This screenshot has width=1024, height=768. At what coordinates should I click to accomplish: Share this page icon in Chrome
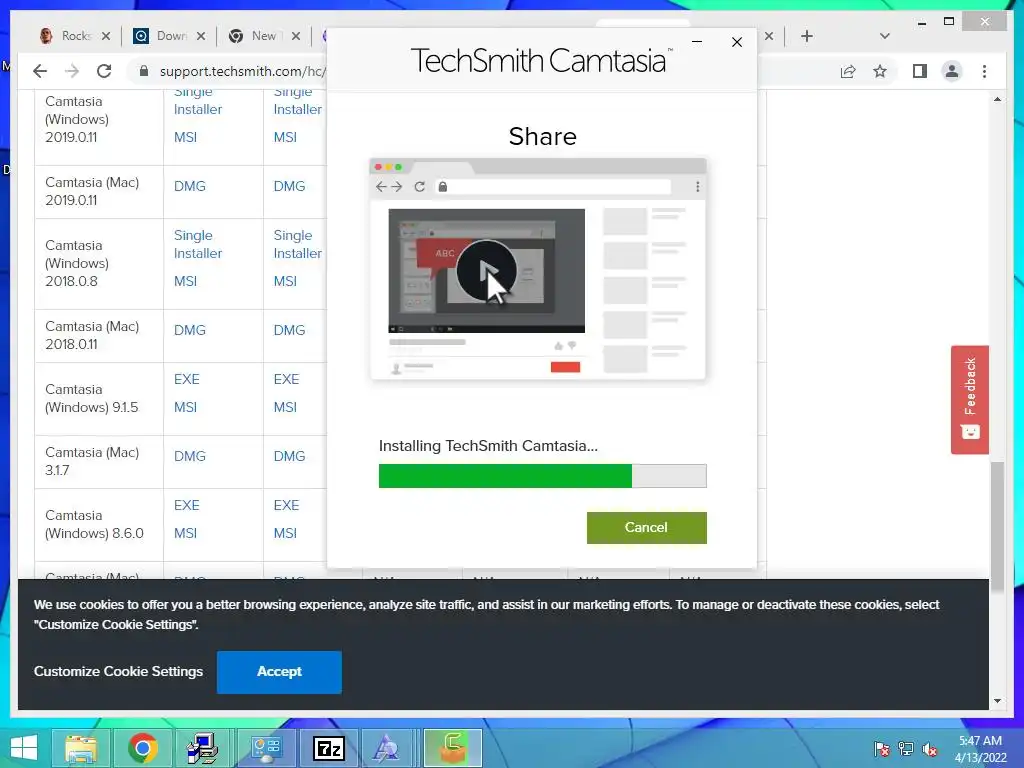[848, 71]
